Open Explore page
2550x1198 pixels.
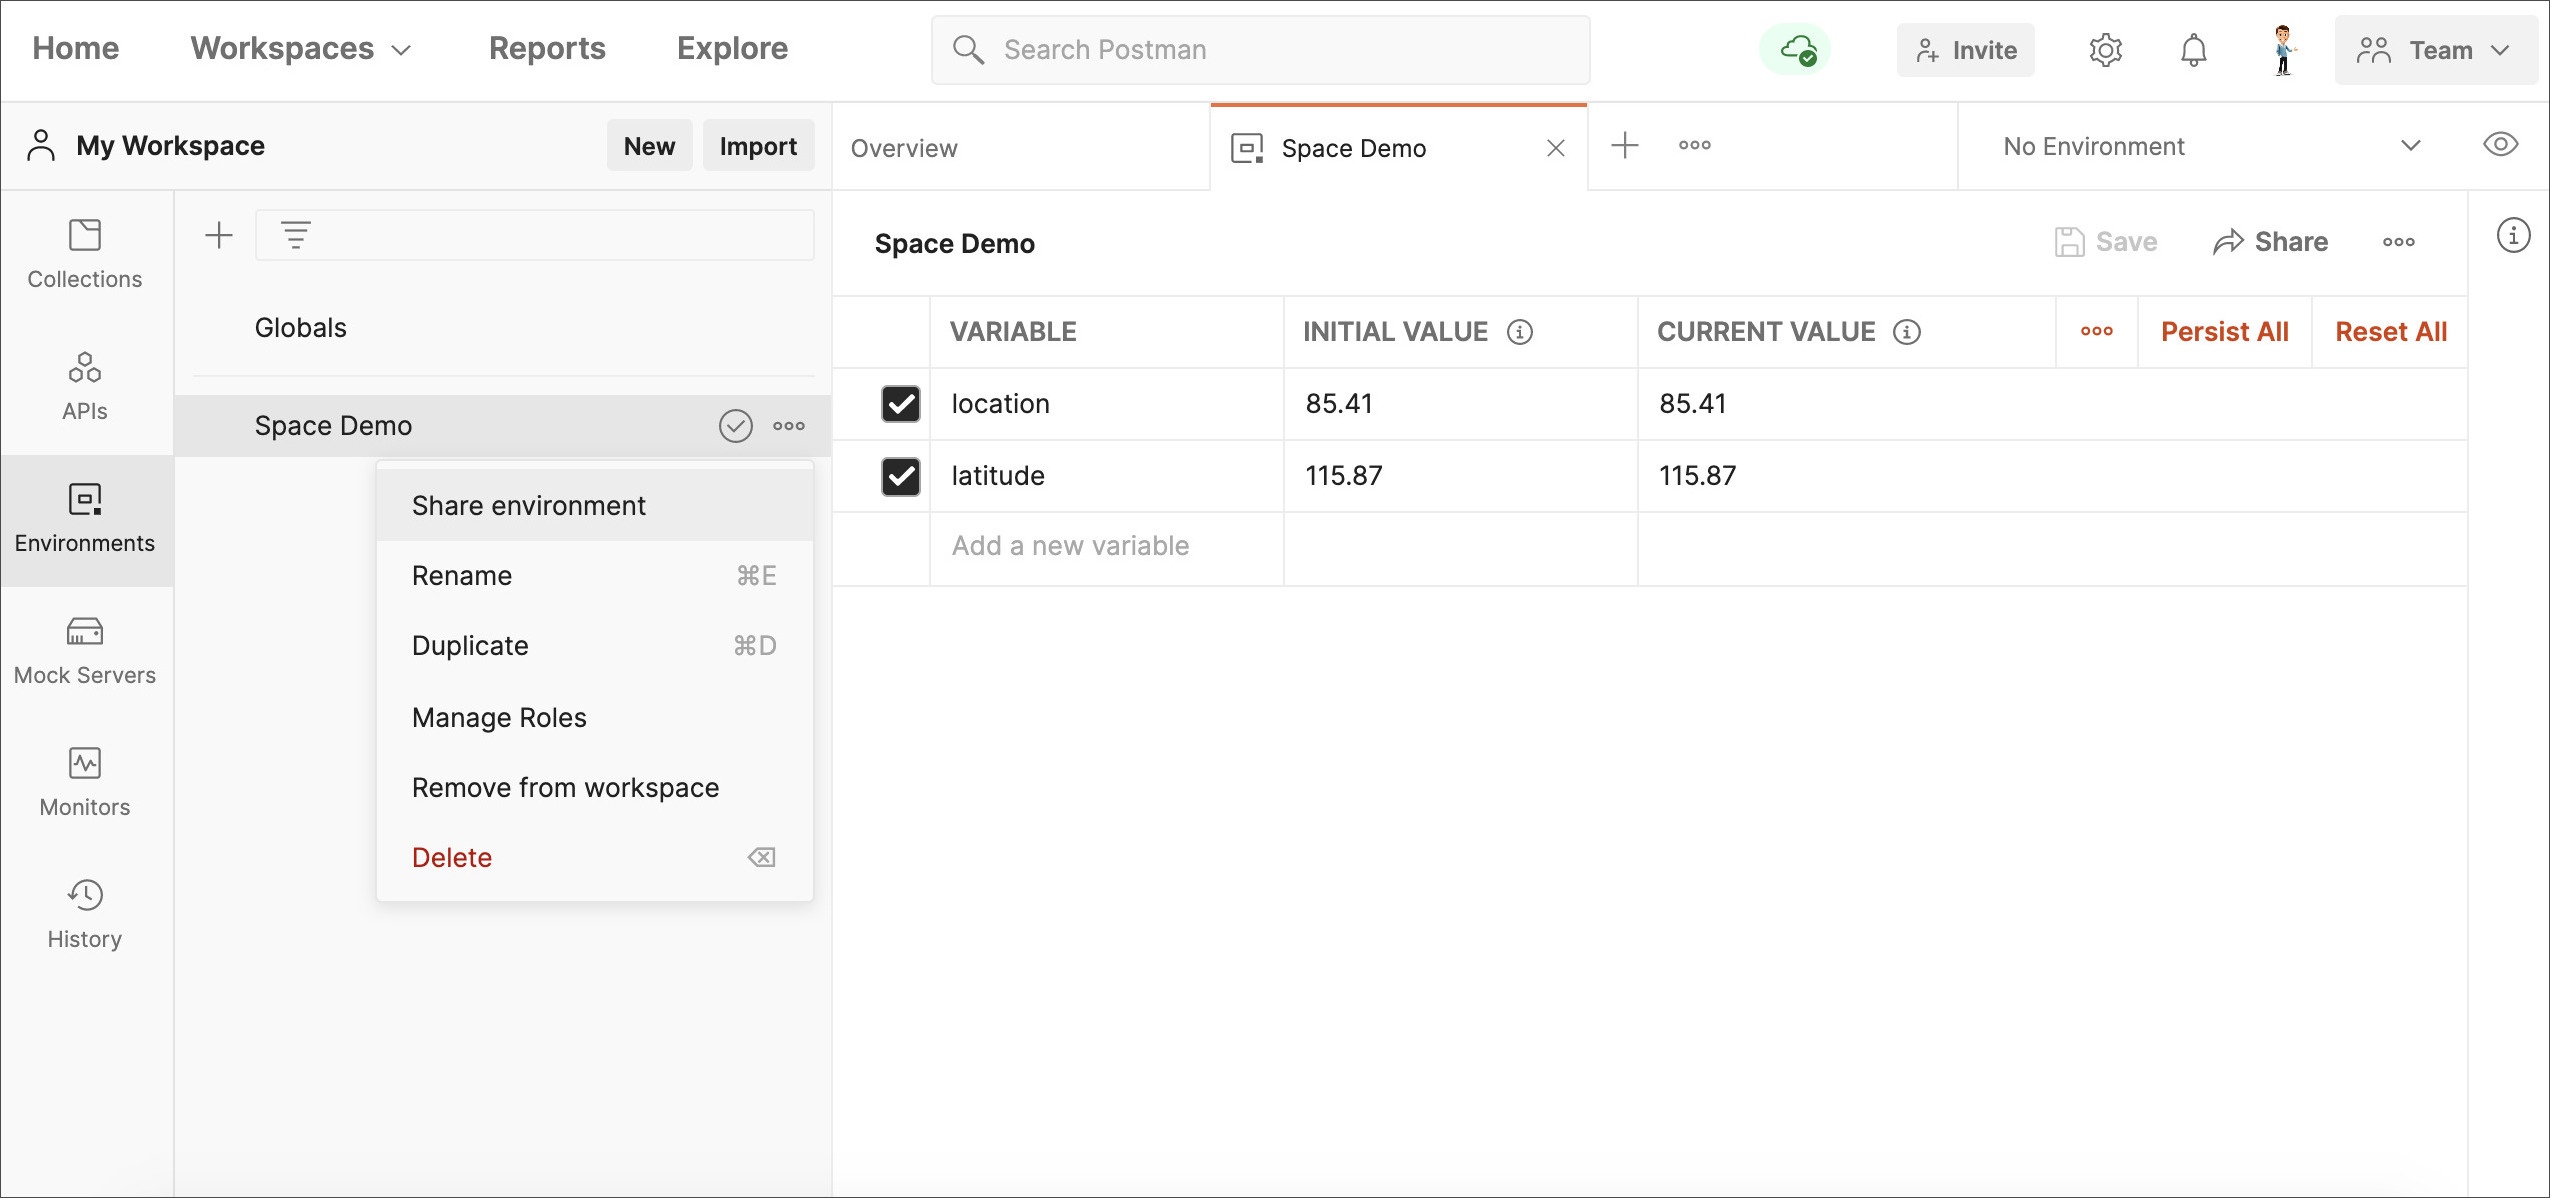point(732,49)
